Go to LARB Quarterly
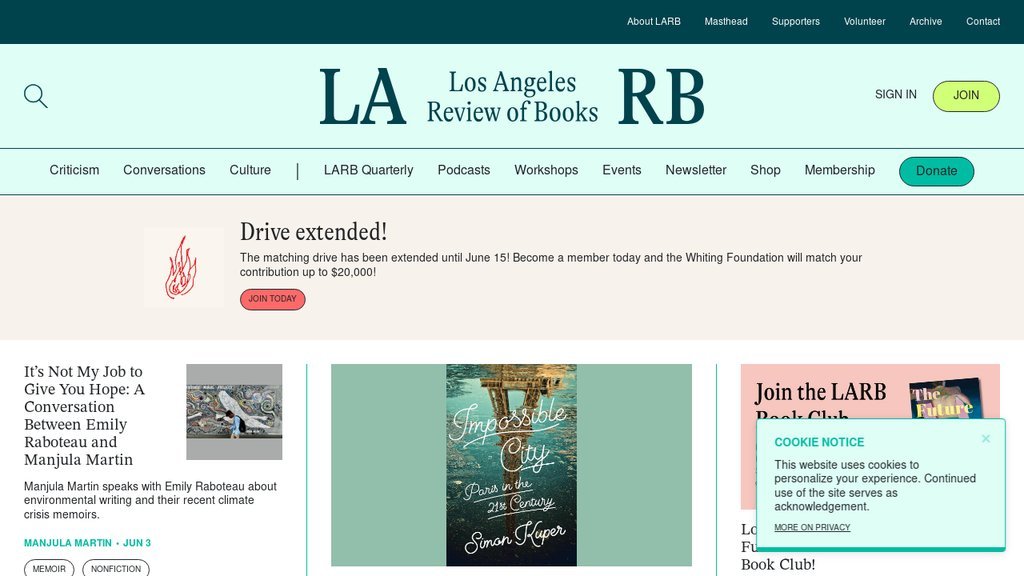Screen dimensions: 1024x576 coord(368,170)
